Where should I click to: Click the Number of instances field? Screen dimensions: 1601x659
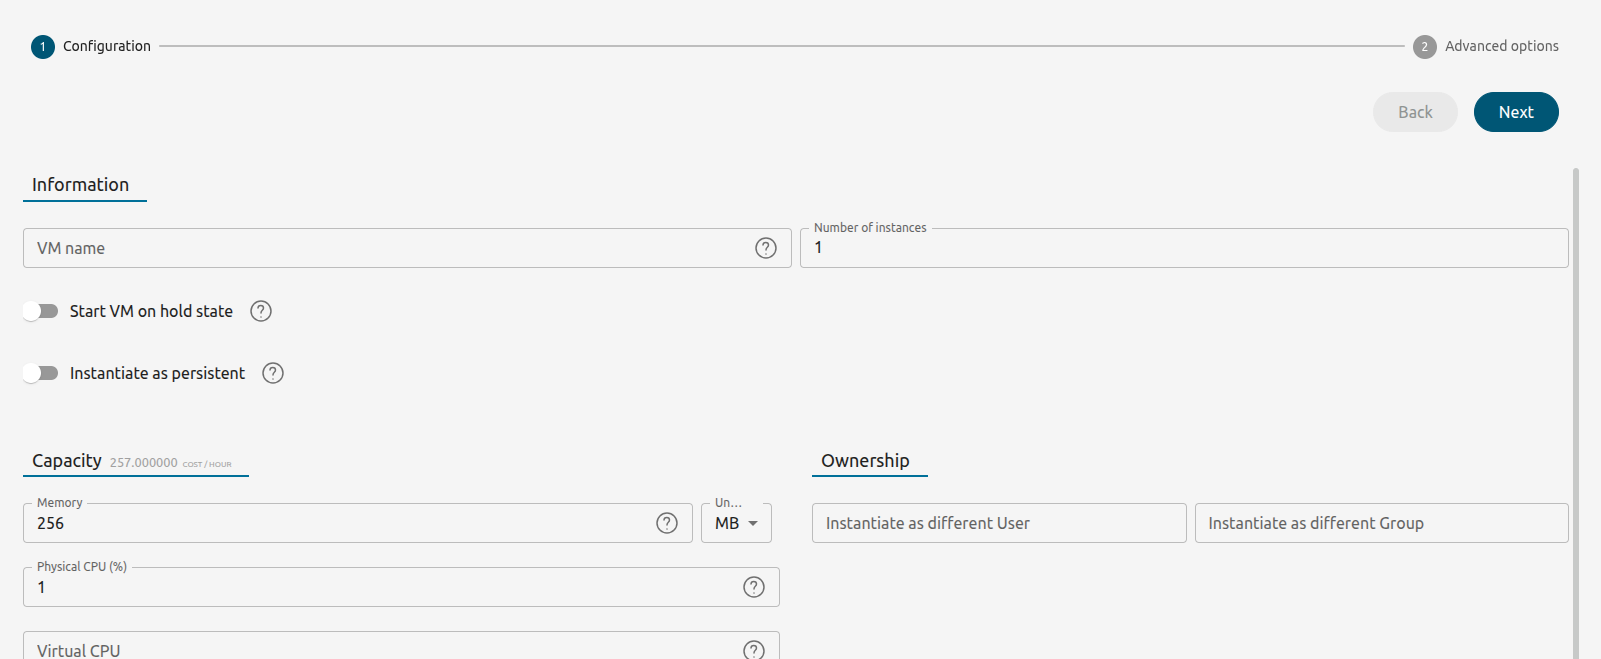pos(1183,248)
